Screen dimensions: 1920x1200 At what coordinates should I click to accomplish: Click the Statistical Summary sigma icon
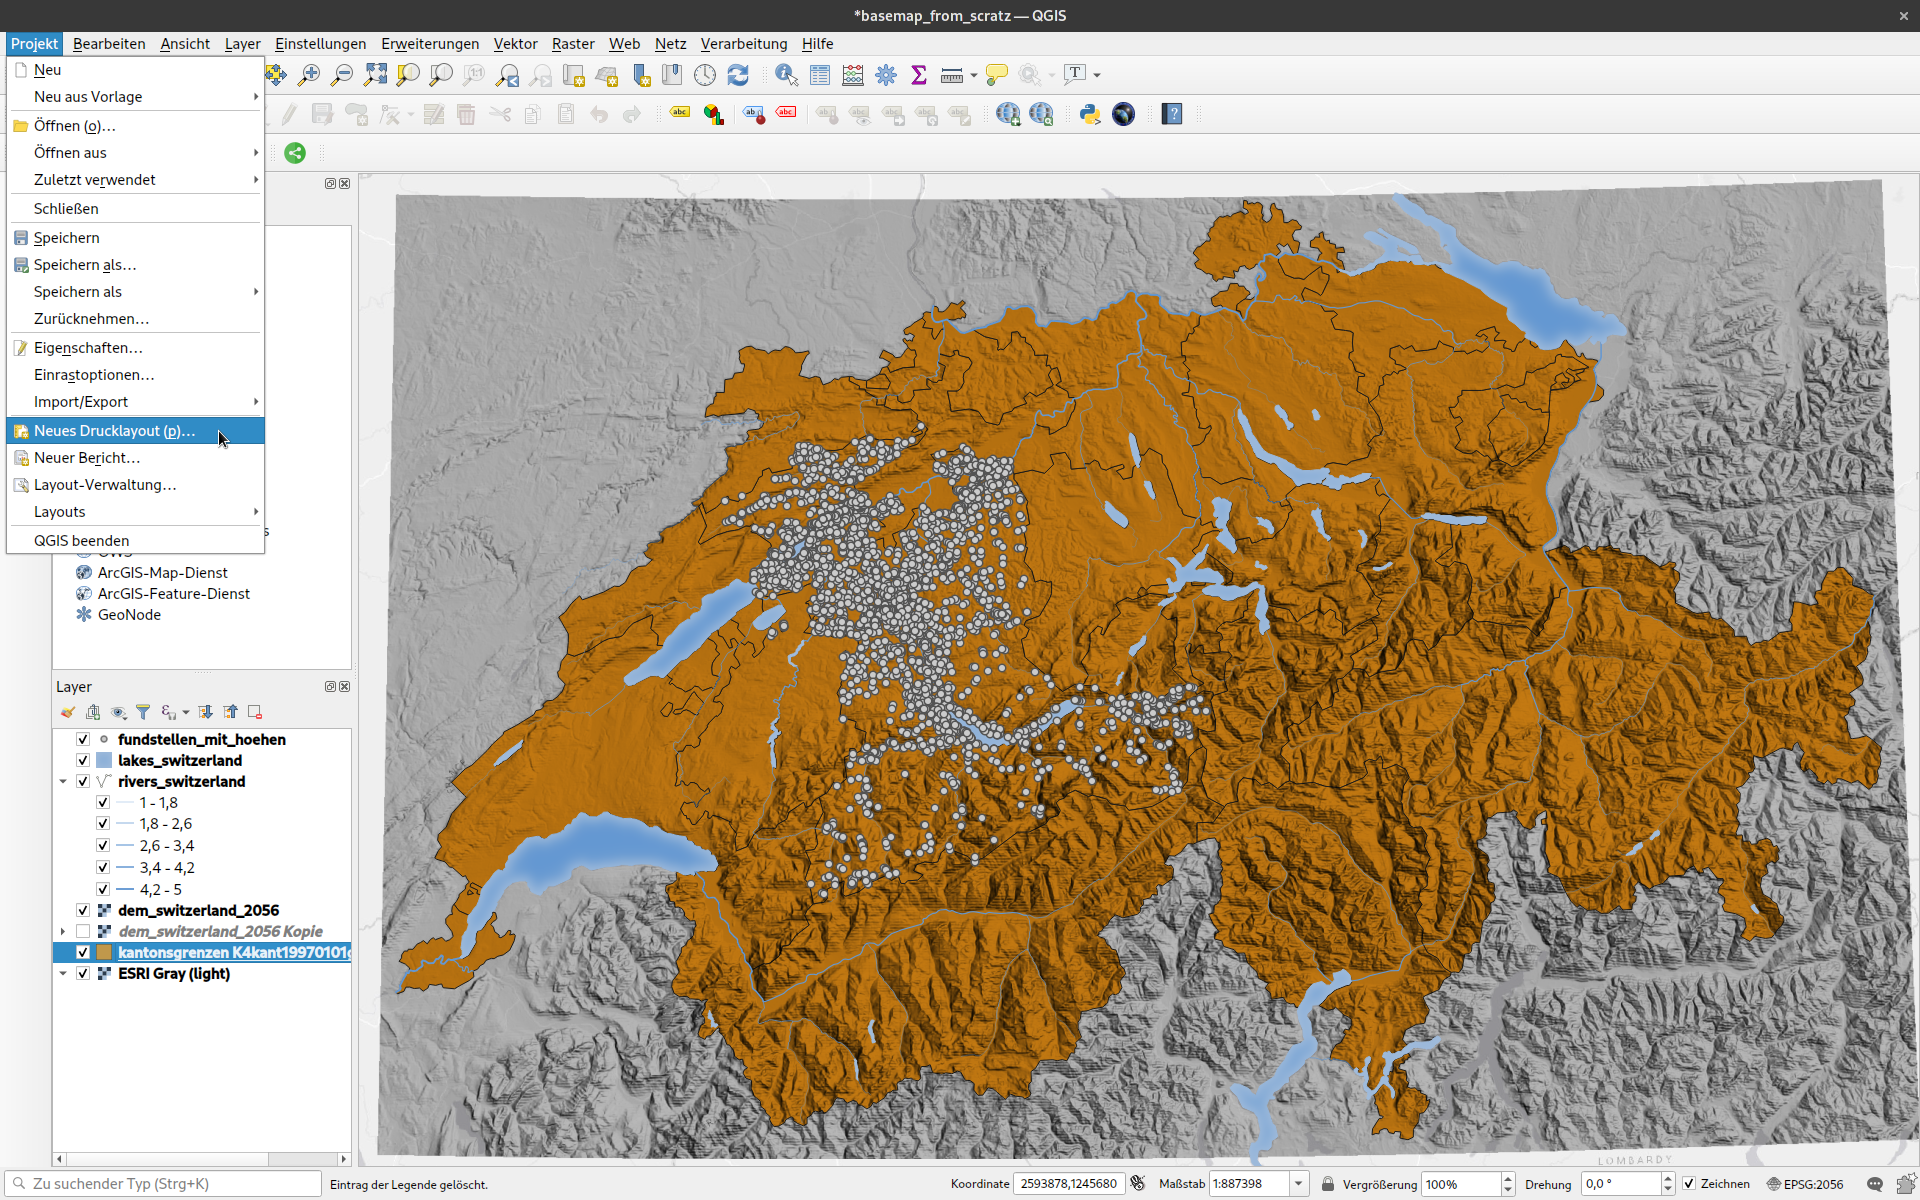pyautogui.click(x=919, y=75)
